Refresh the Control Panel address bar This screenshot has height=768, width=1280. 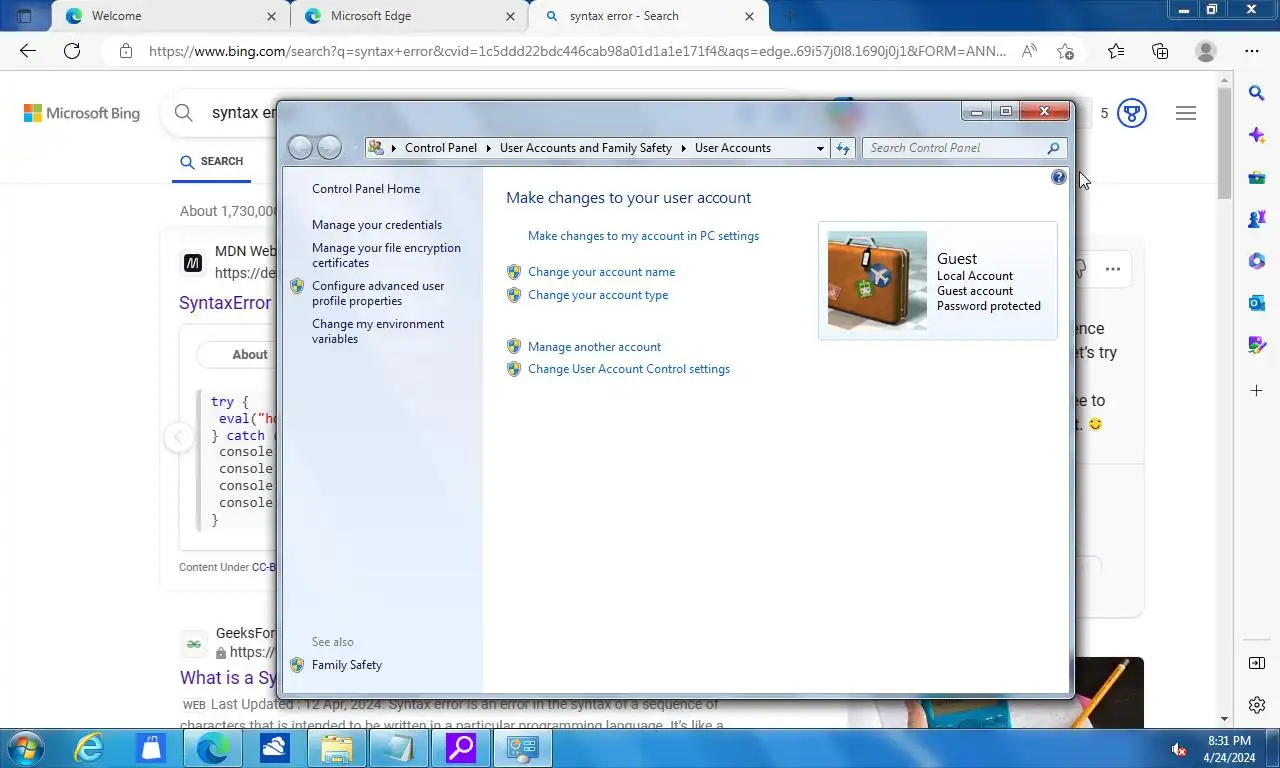[x=843, y=148]
